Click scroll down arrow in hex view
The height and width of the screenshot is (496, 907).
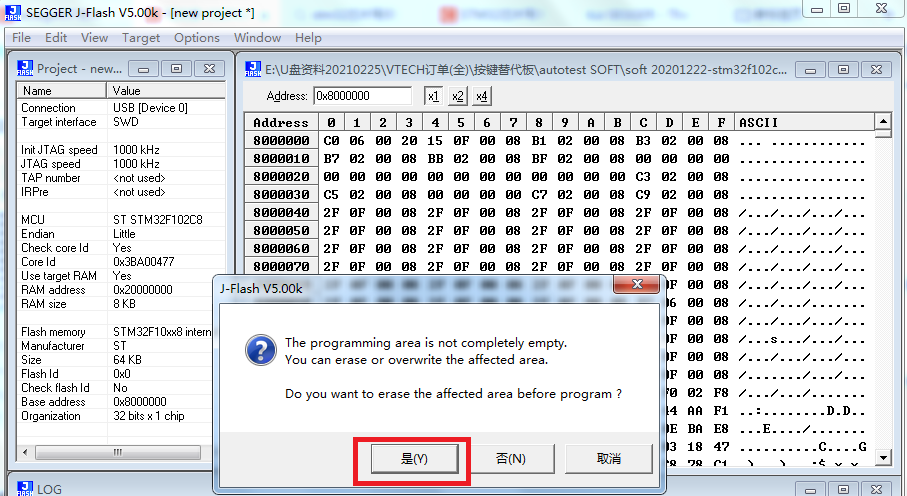click(883, 458)
